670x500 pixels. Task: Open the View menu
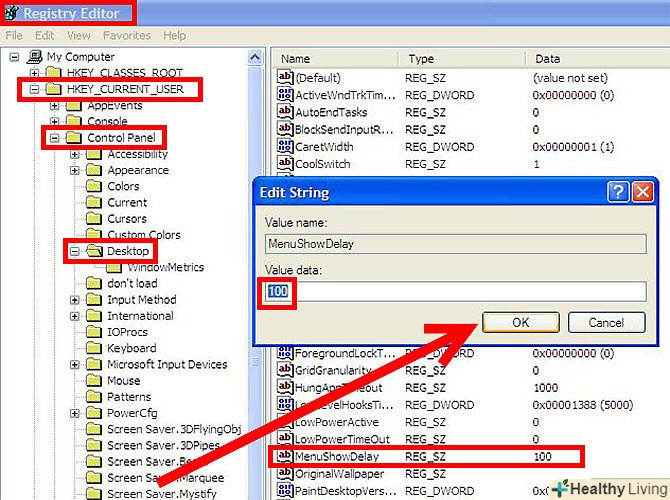coord(79,35)
